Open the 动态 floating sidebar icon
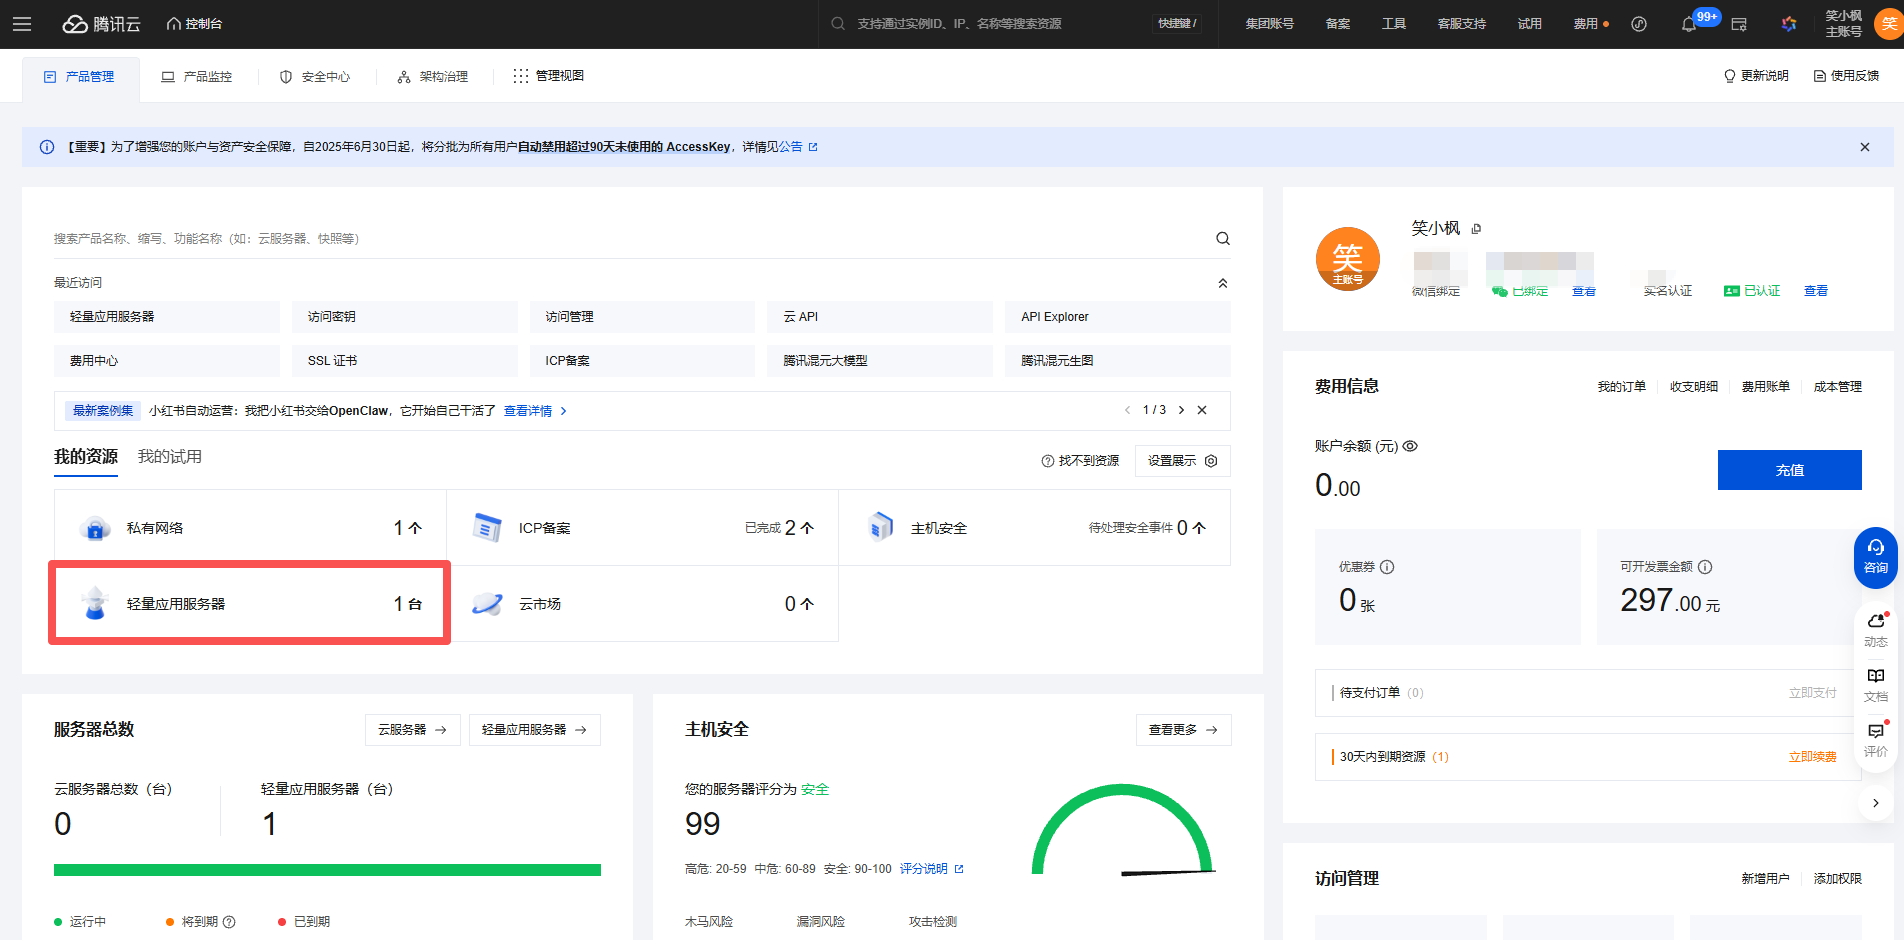Image resolution: width=1904 pixels, height=940 pixels. (1876, 630)
